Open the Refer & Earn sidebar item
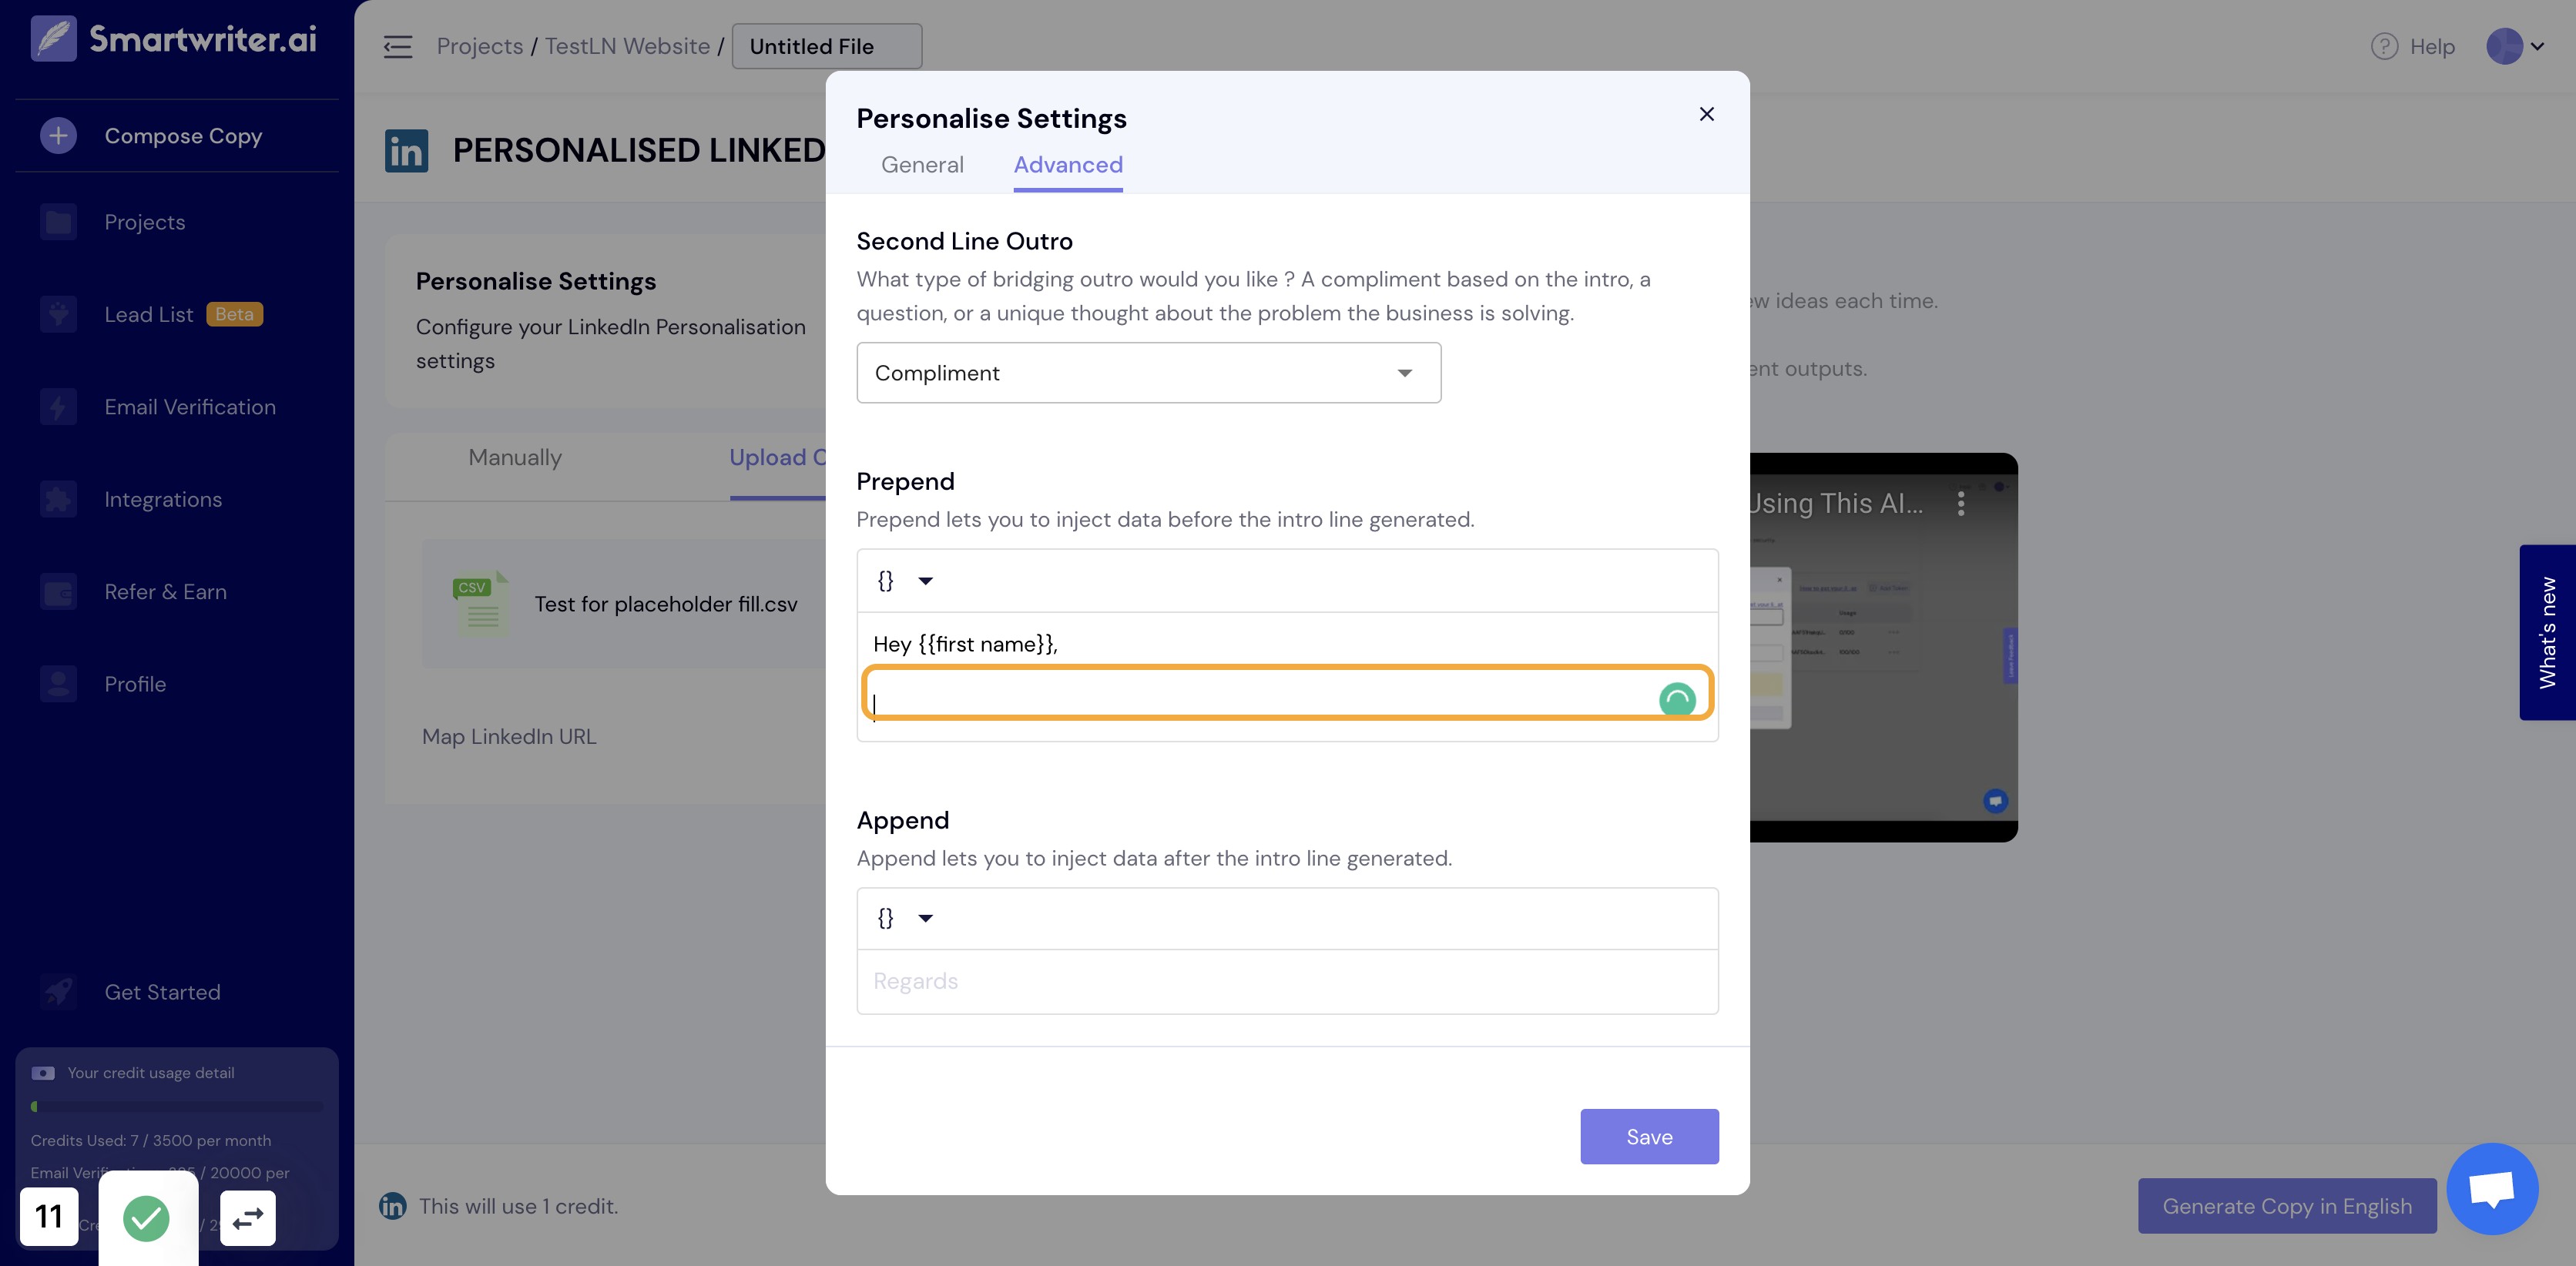This screenshot has height=1266, width=2576. point(166,591)
